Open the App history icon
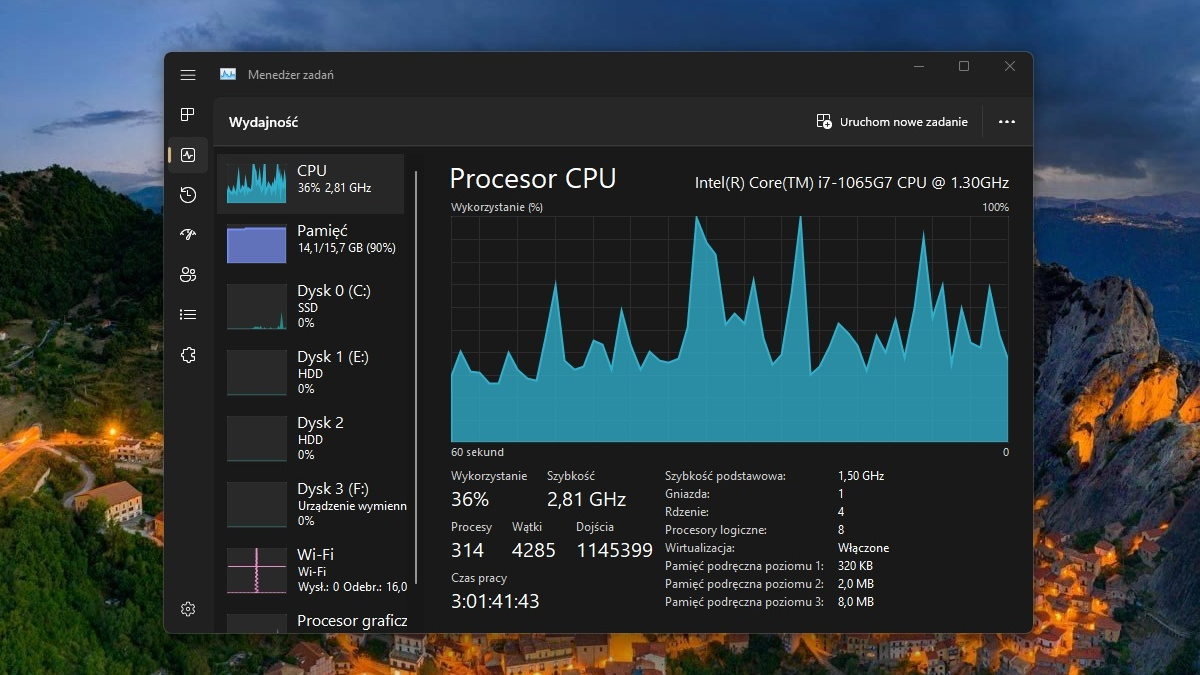 coord(188,195)
